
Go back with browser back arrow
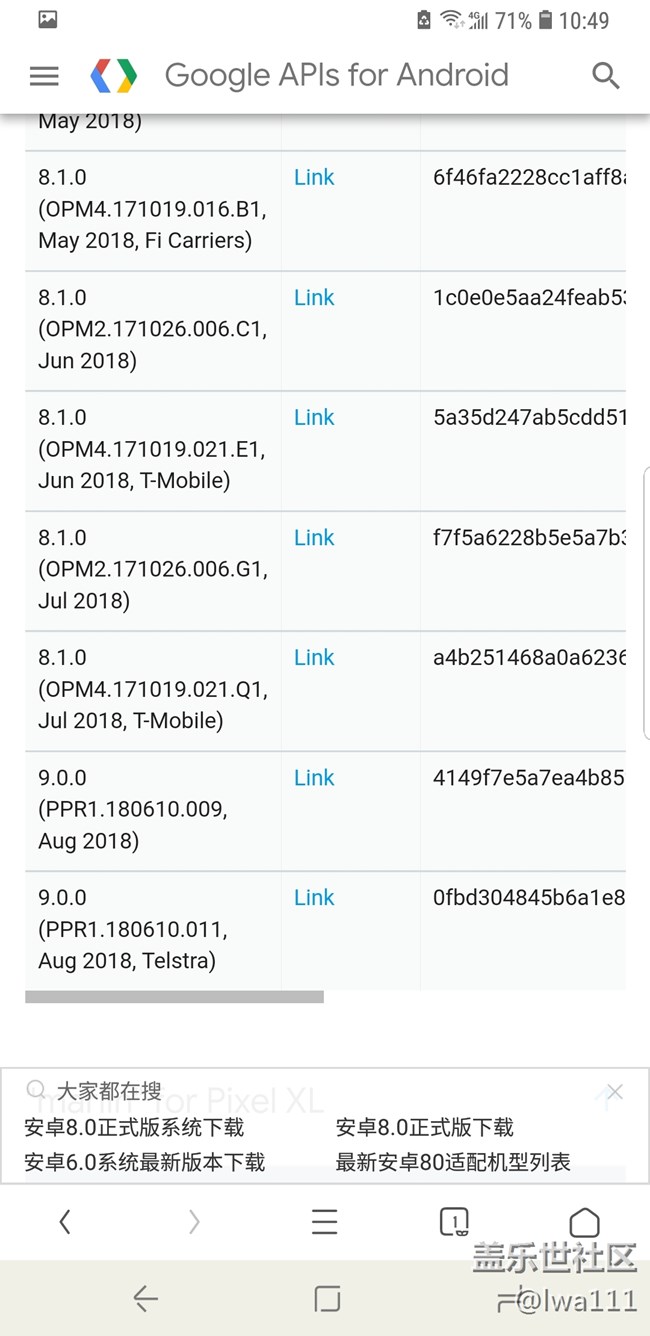pos(65,1221)
